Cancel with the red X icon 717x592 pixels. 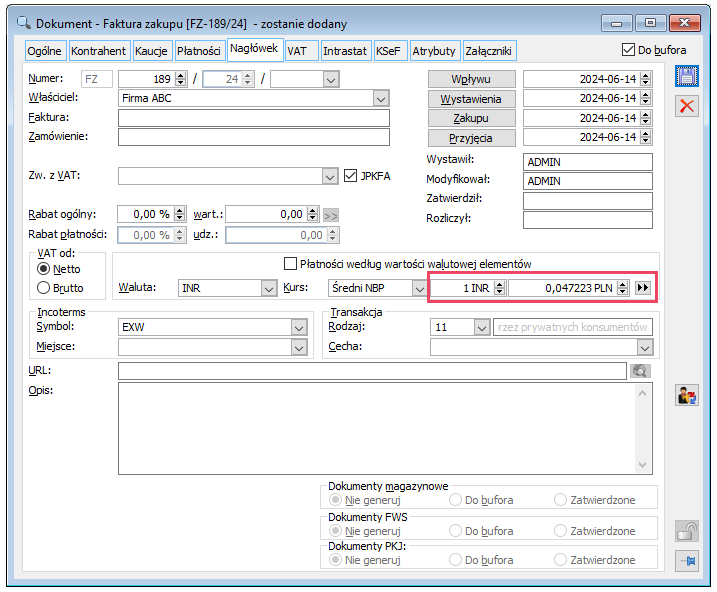[686, 107]
